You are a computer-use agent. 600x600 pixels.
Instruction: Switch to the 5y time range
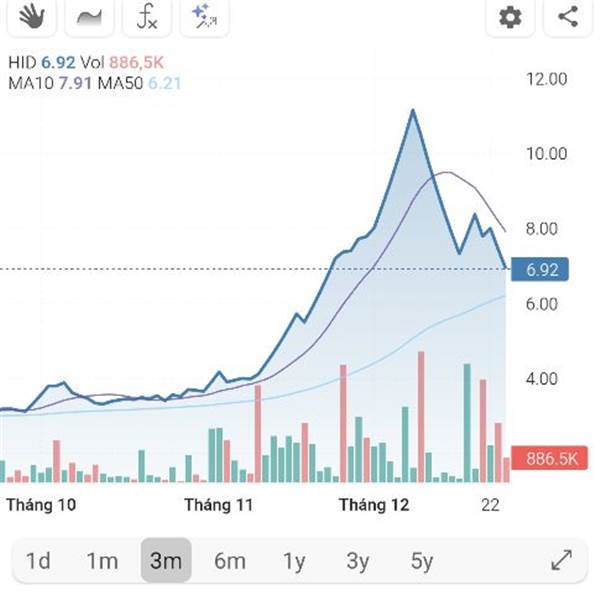click(x=421, y=561)
